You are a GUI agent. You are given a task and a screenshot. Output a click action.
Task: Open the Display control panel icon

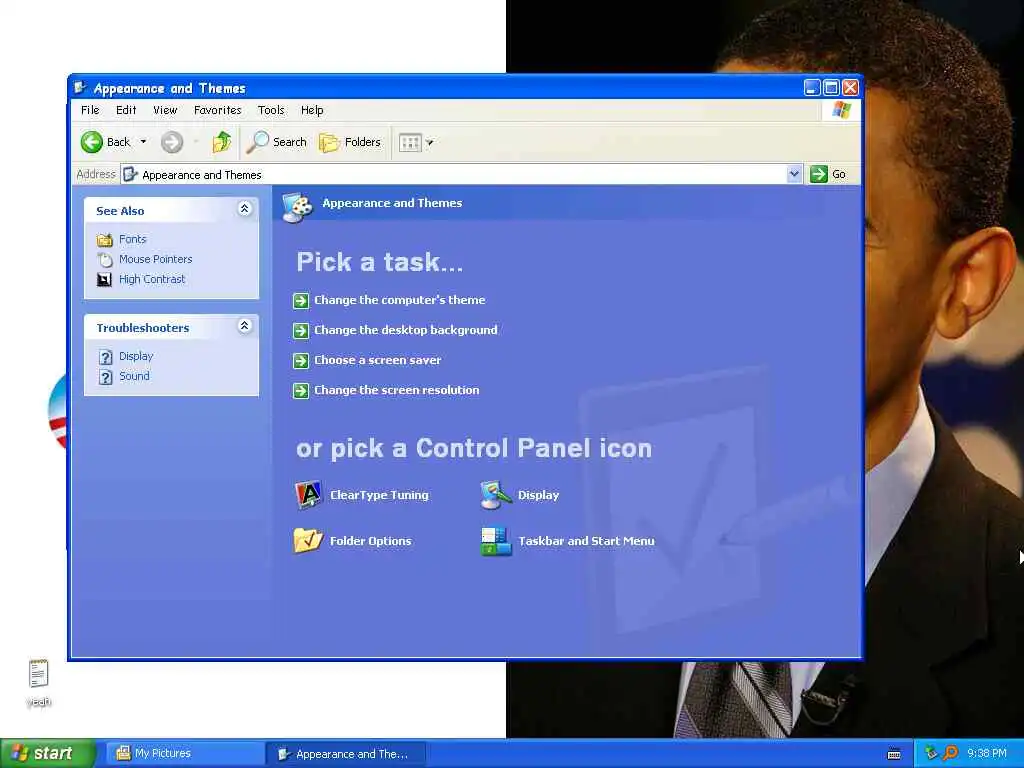coord(496,494)
